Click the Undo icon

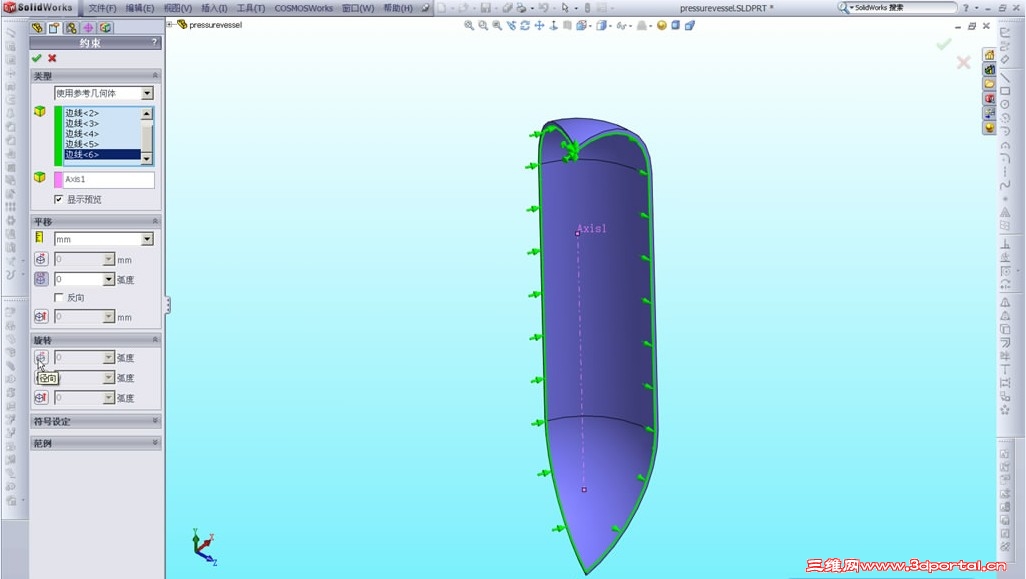point(542,8)
